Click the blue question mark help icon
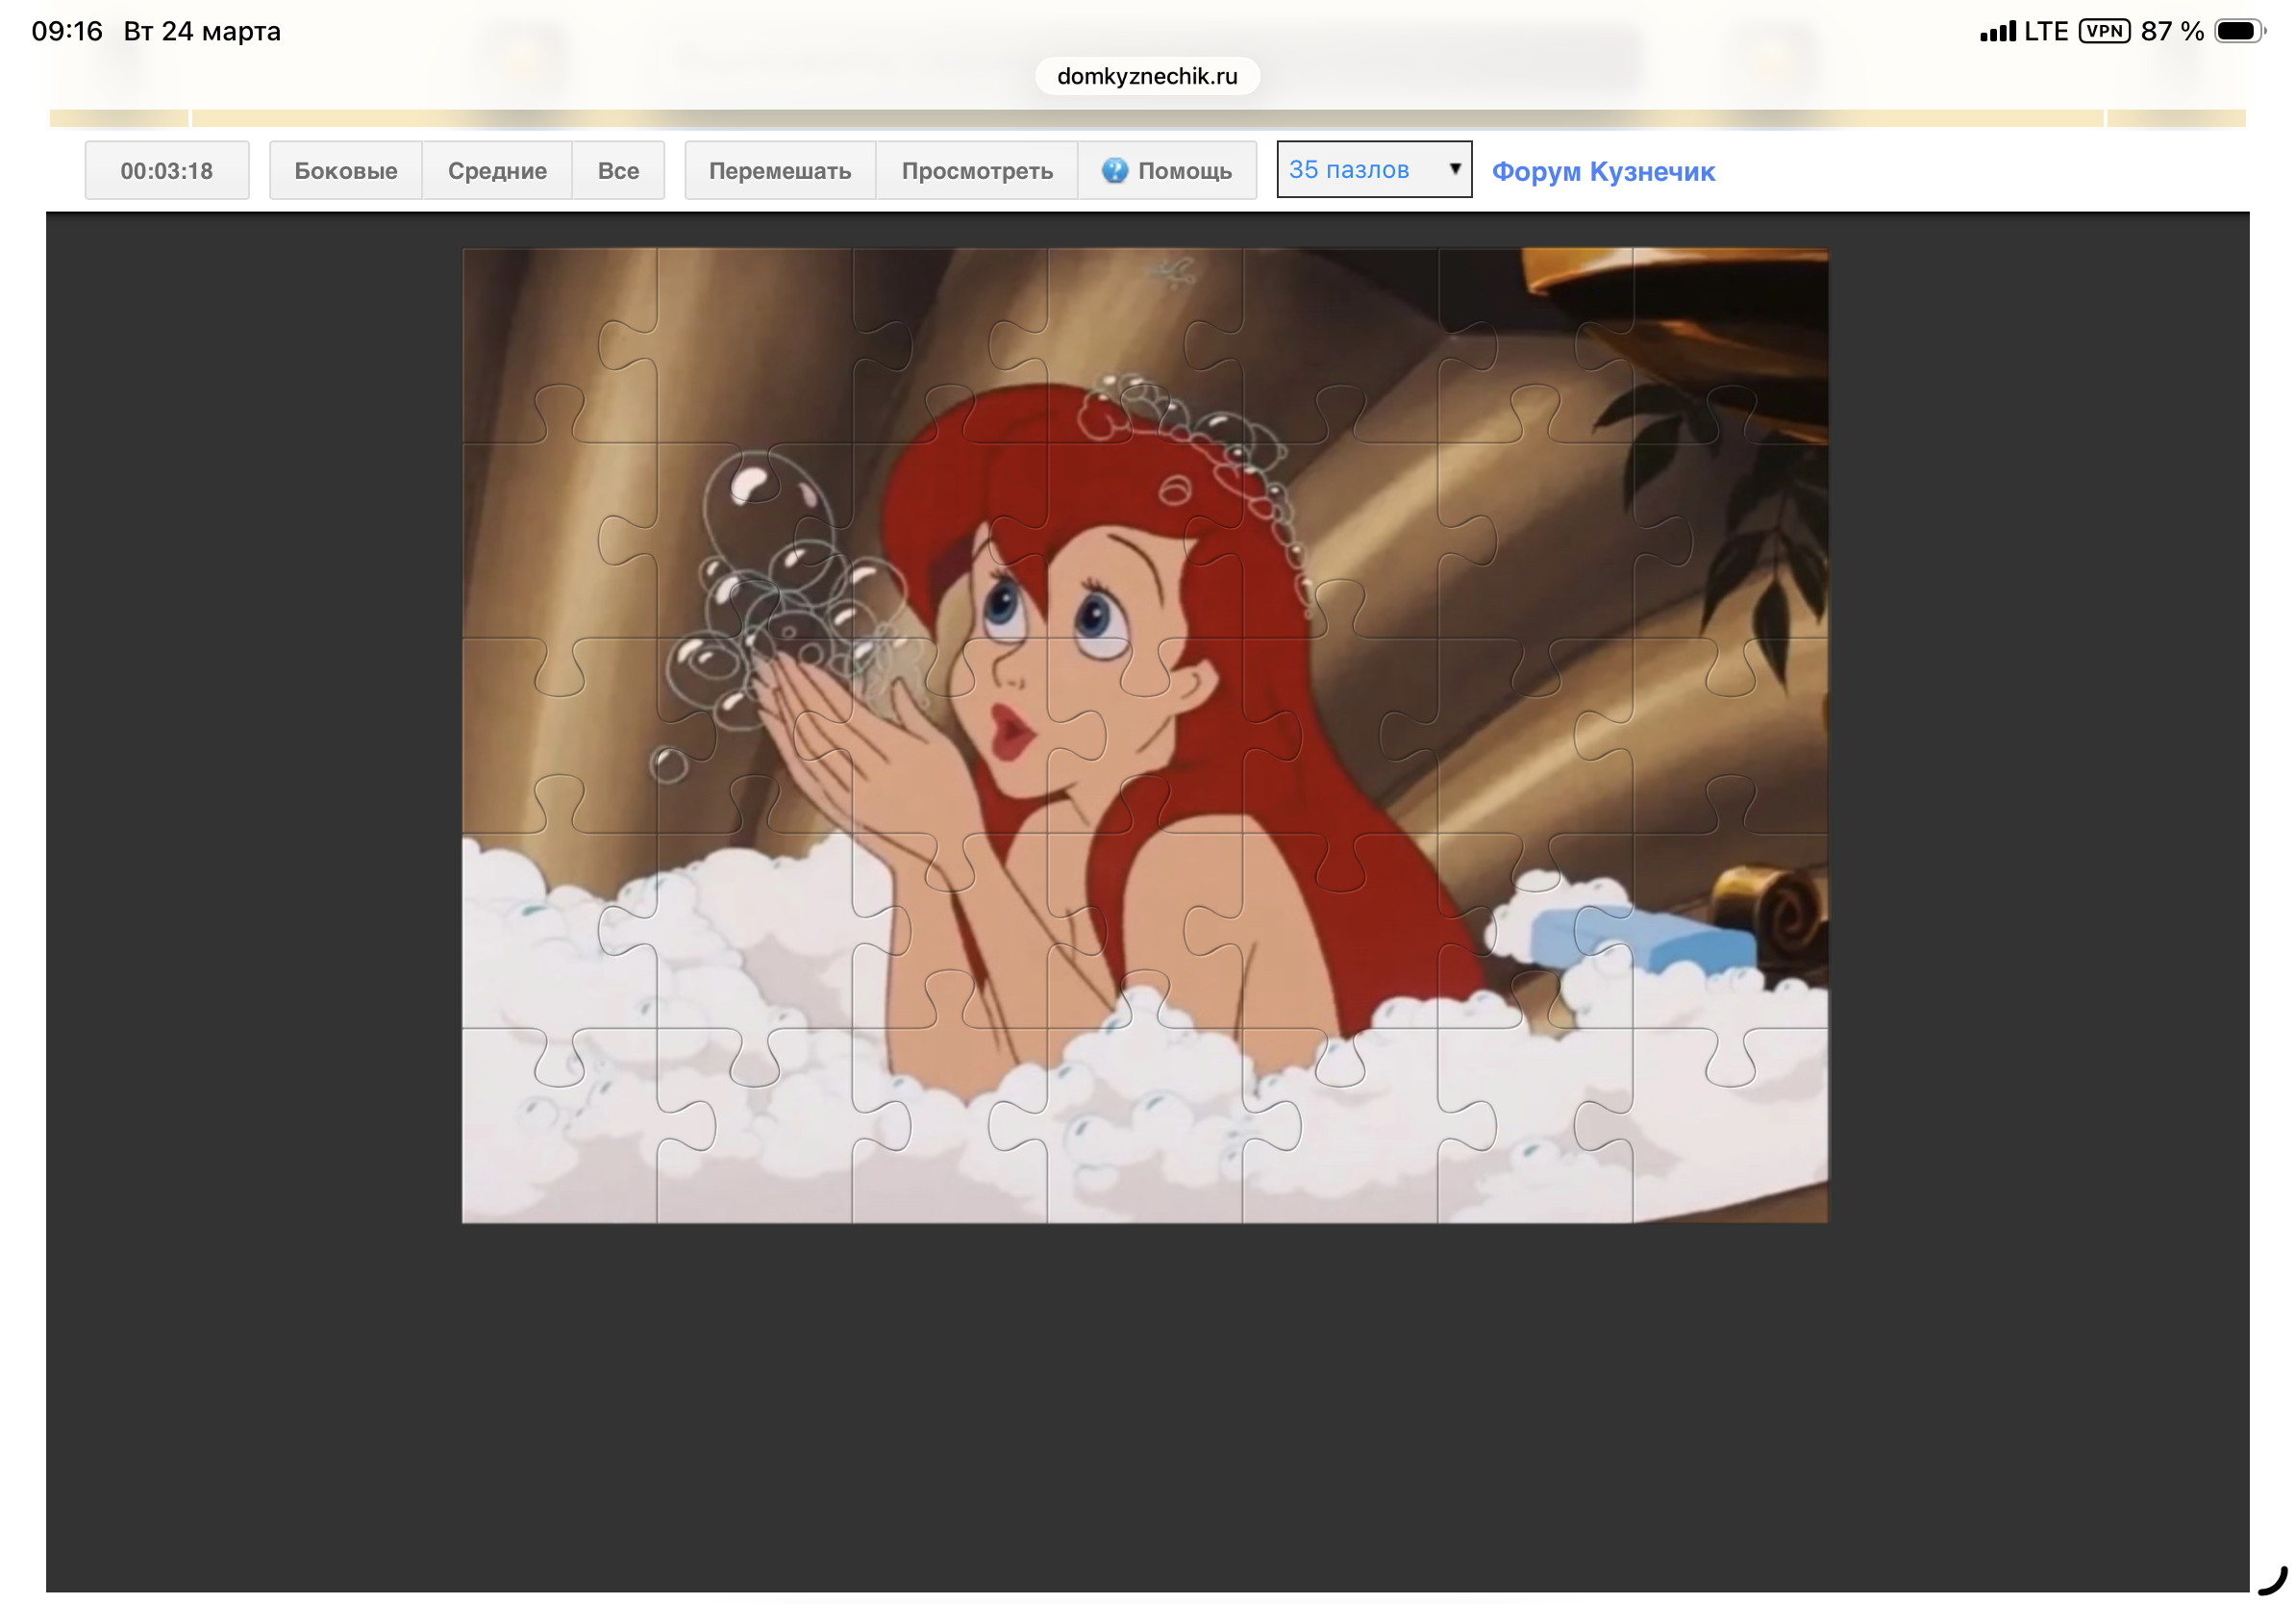This screenshot has width=2296, height=1604. 1114,171
